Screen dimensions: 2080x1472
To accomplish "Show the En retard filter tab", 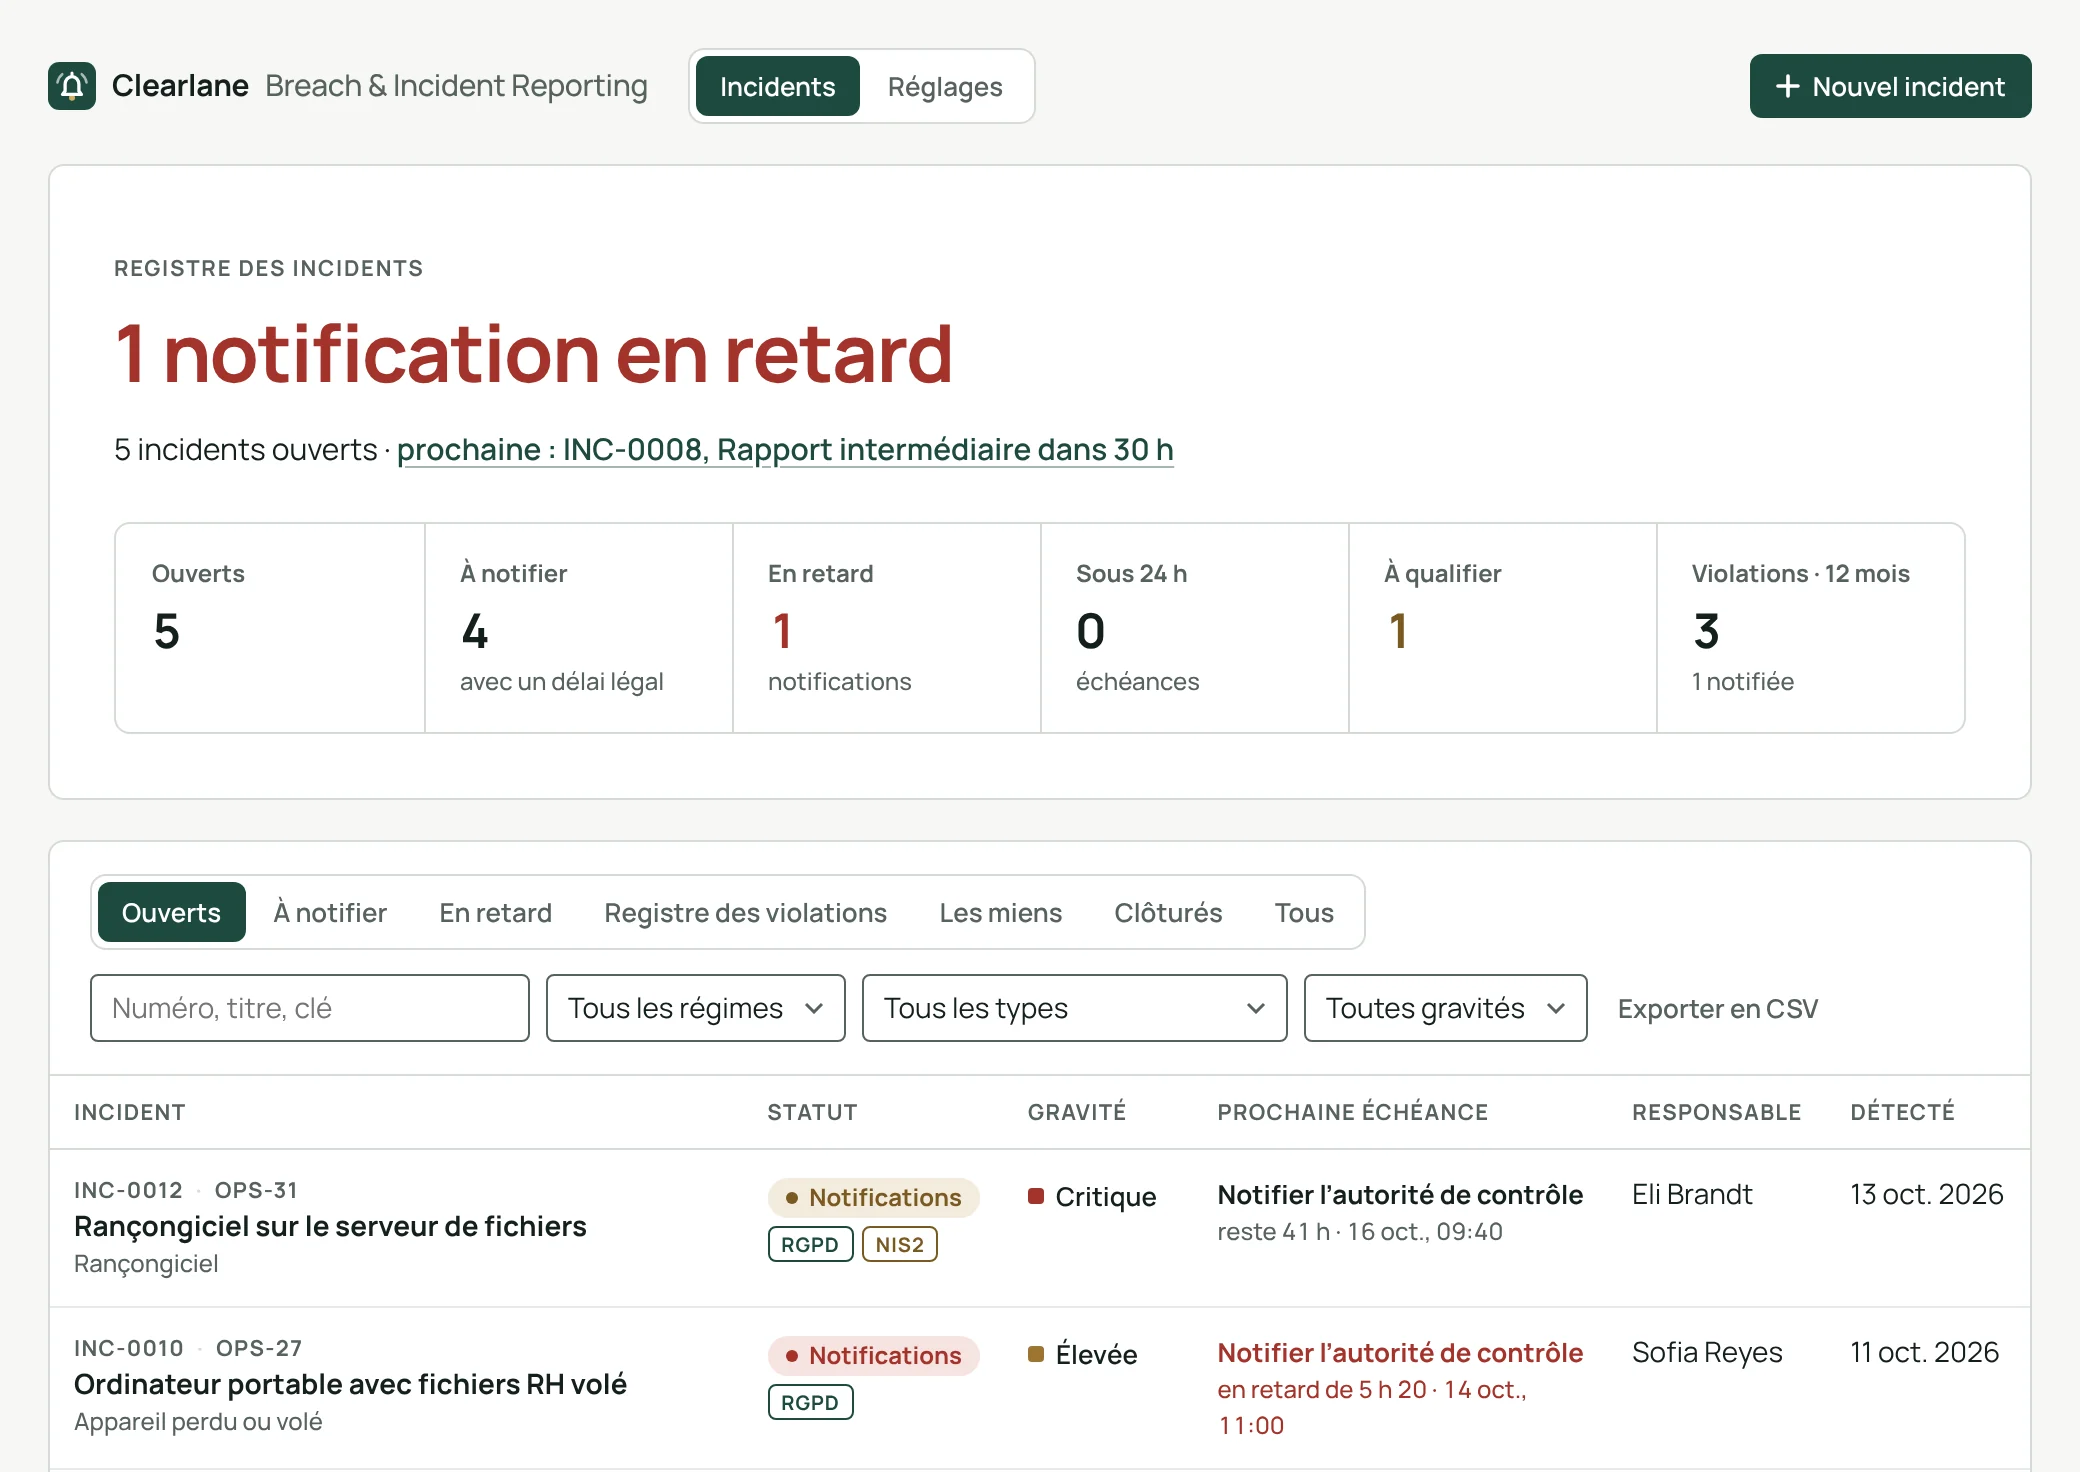I will click(495, 912).
